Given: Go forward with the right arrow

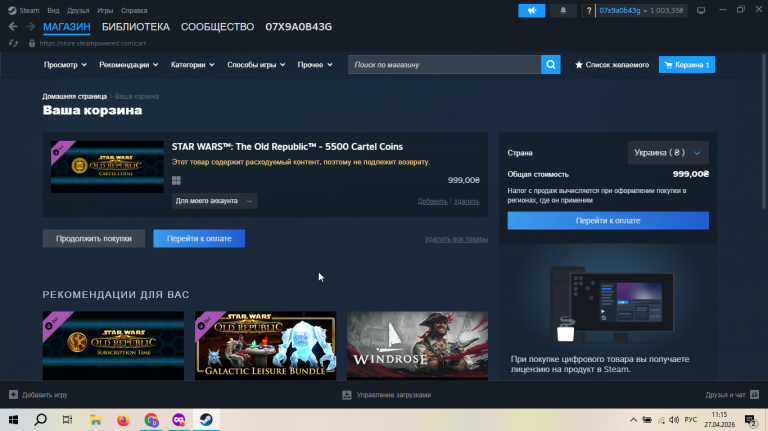Looking at the screenshot, I should click(30, 26).
